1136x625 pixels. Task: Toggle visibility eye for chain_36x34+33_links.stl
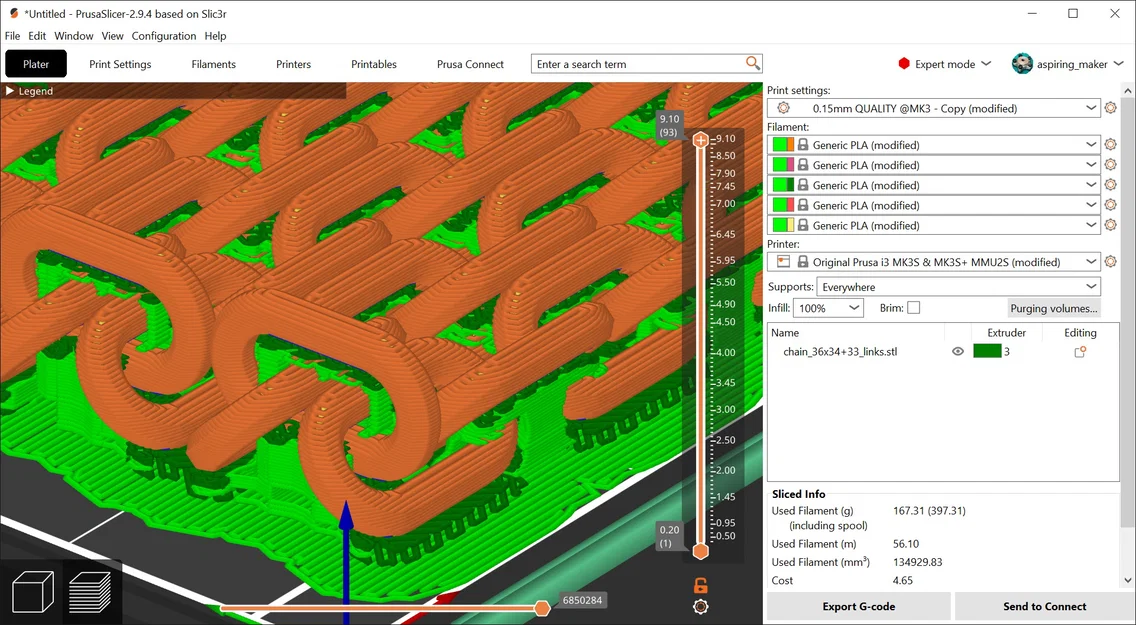coord(958,352)
